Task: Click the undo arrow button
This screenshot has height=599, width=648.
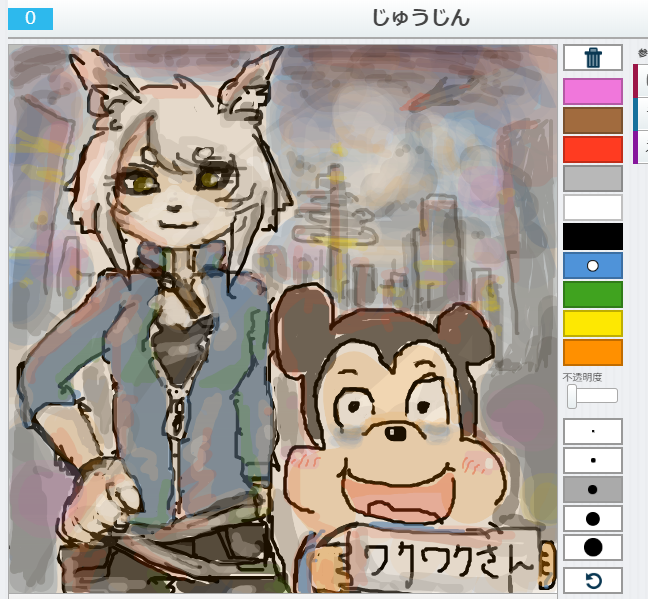Action: [593, 581]
